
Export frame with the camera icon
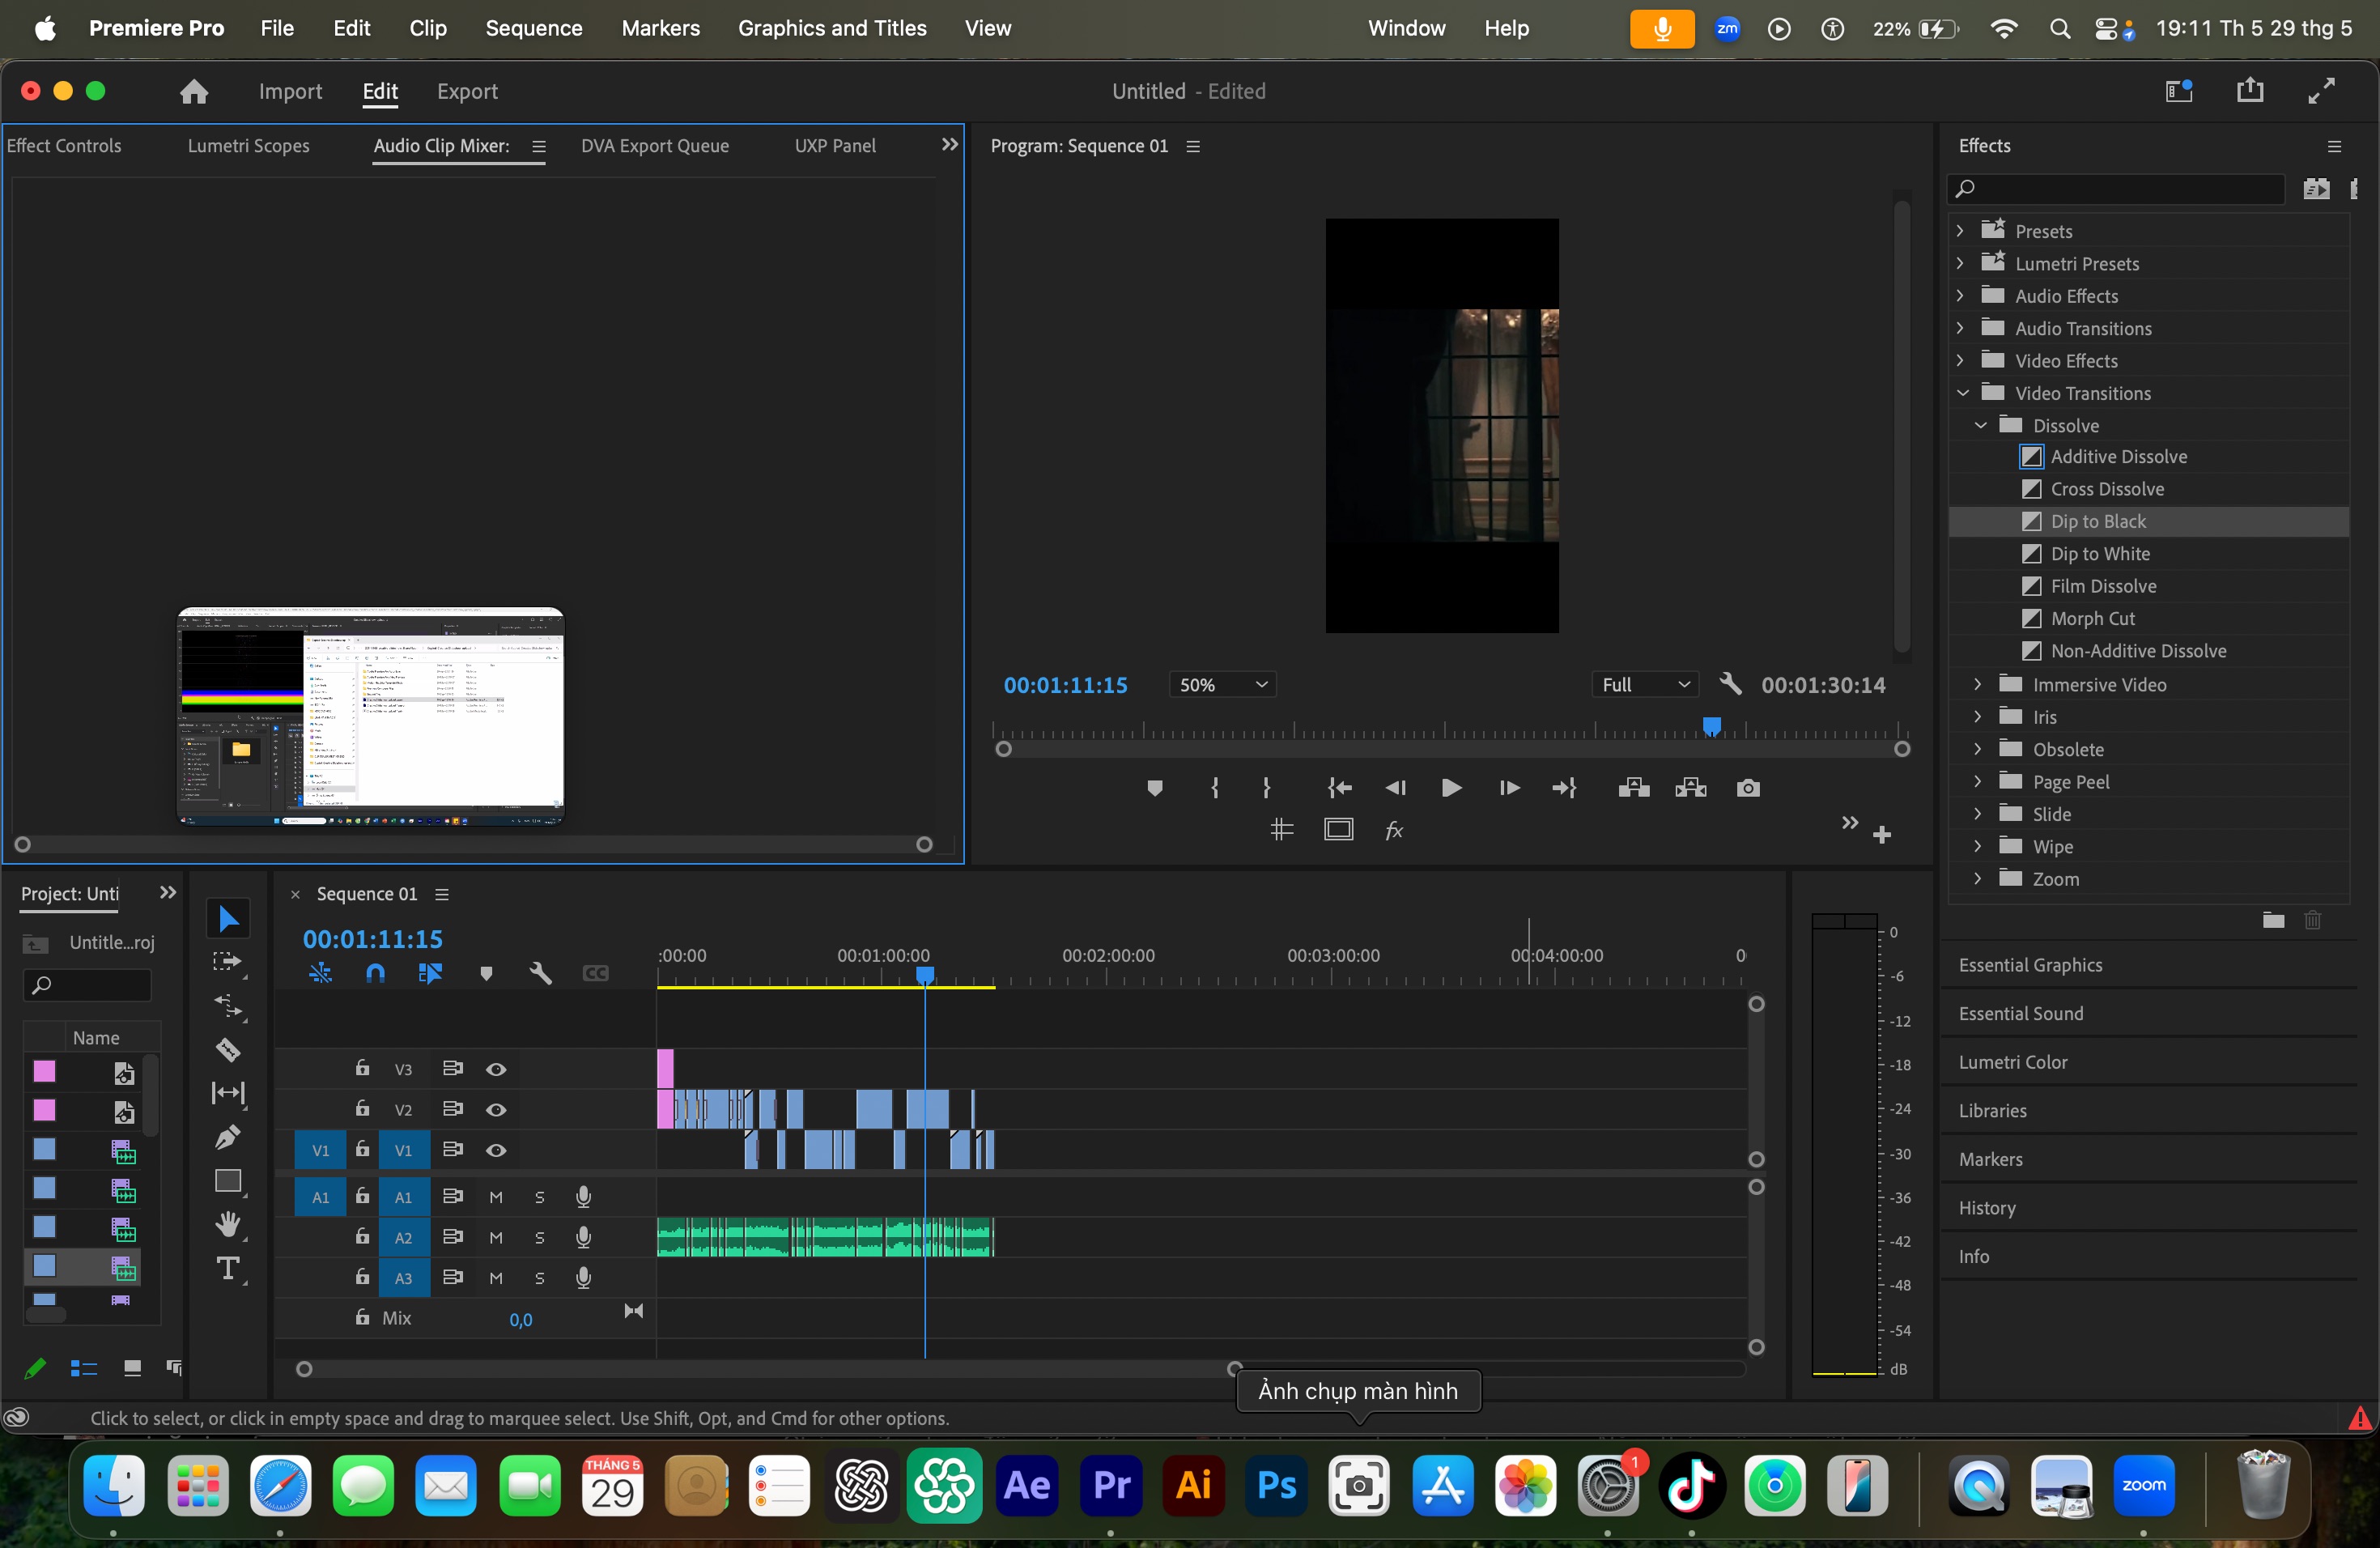coord(1748,788)
